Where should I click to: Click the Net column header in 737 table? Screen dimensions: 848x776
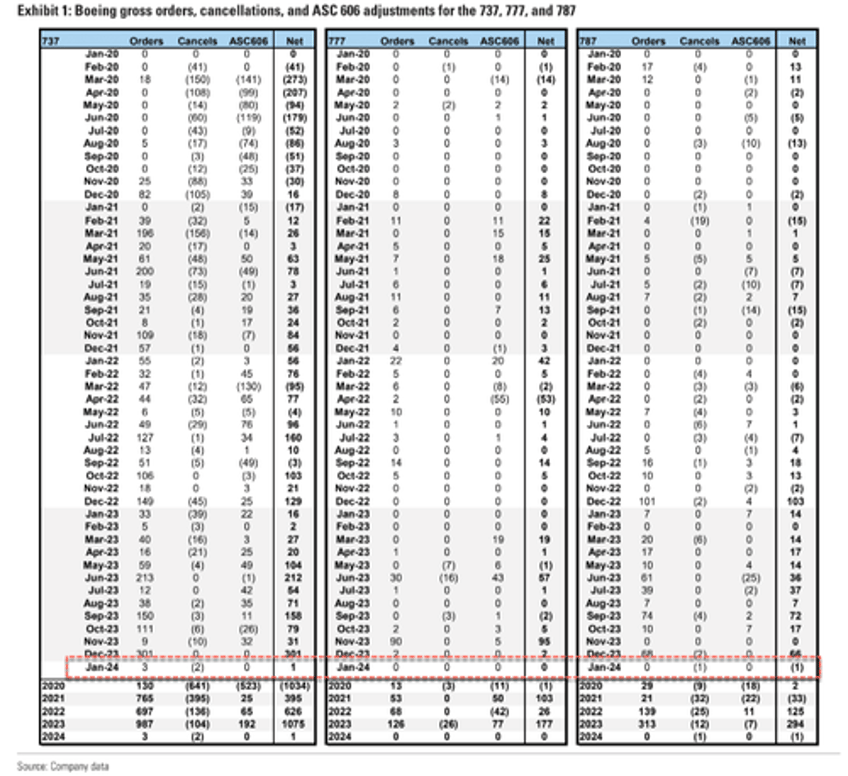coord(295,41)
